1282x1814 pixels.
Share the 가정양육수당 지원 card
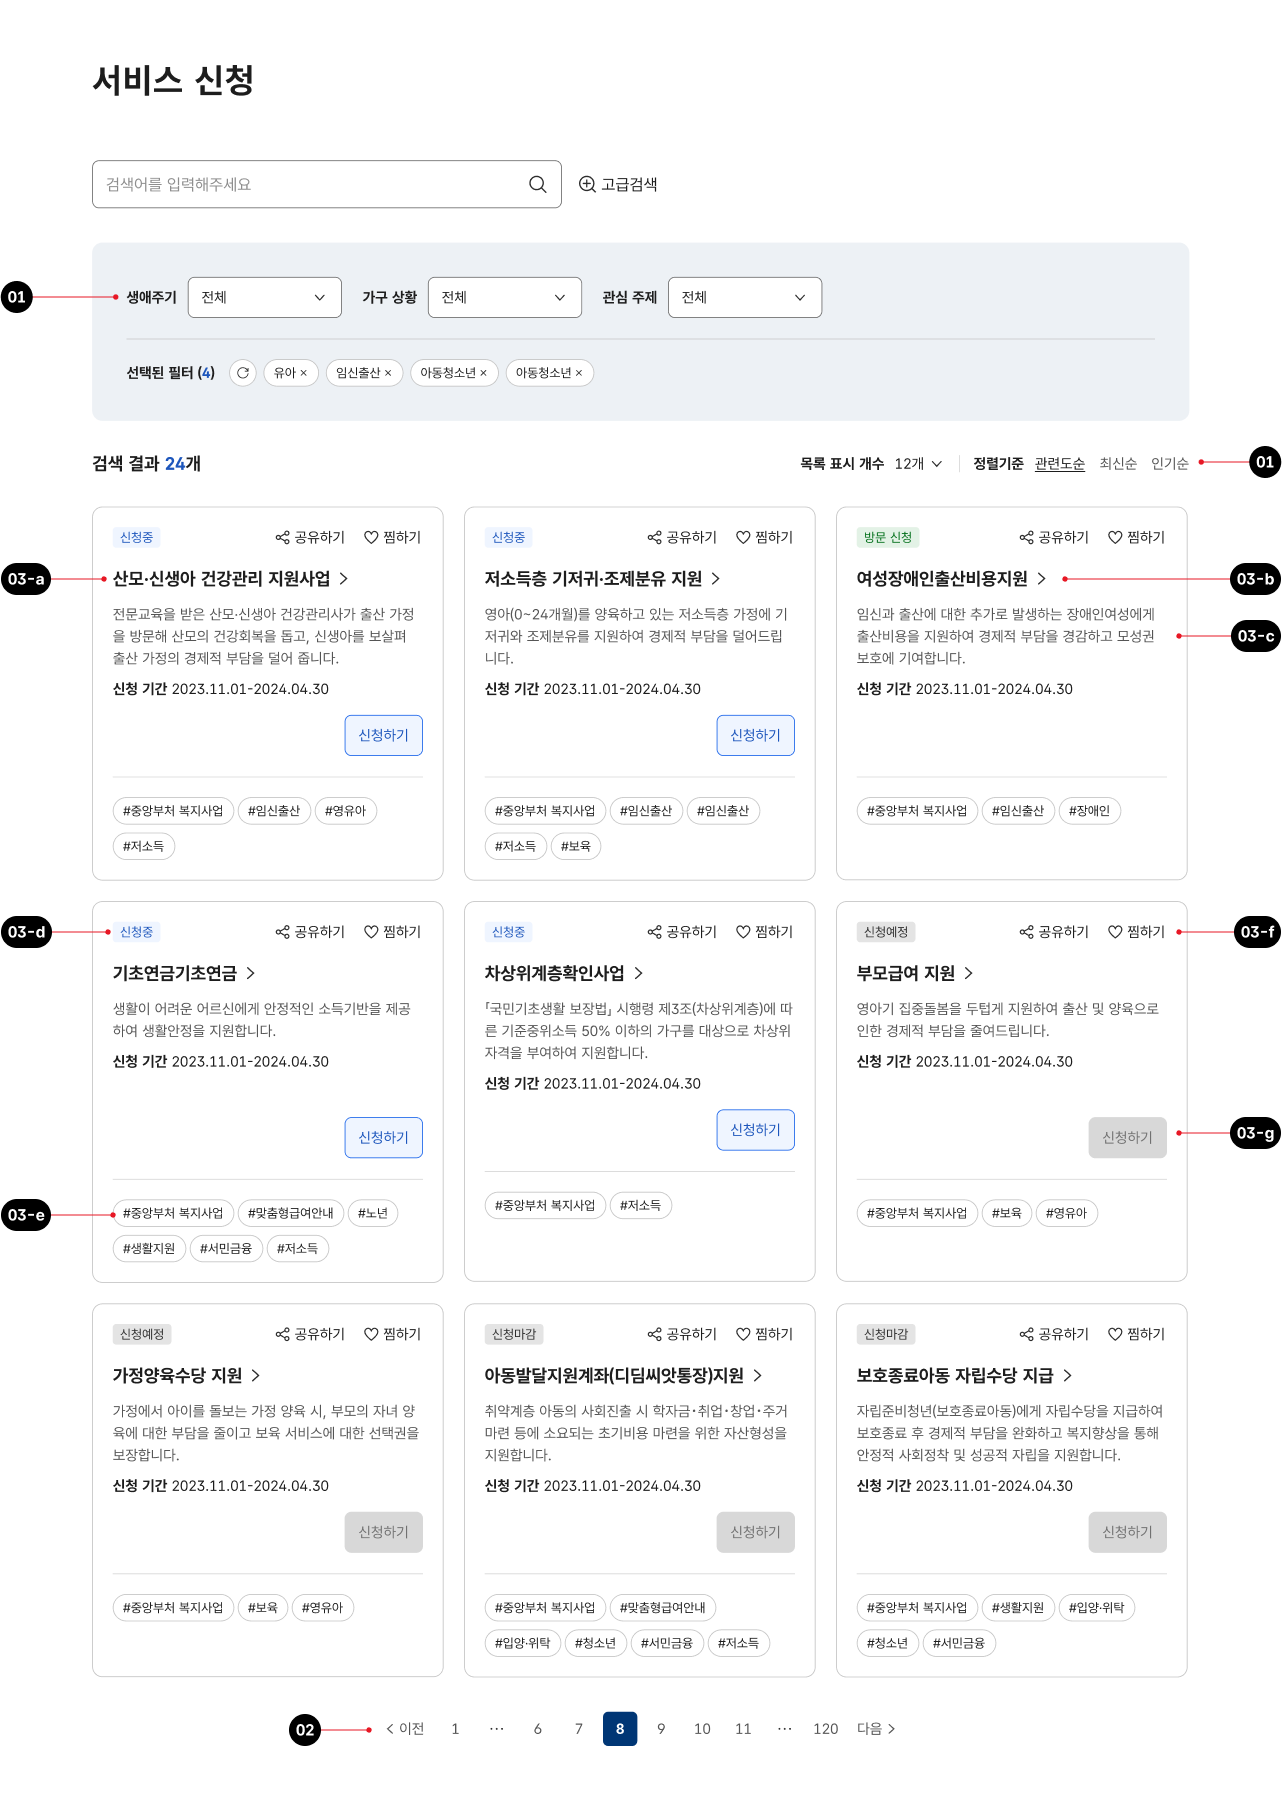click(x=310, y=1334)
